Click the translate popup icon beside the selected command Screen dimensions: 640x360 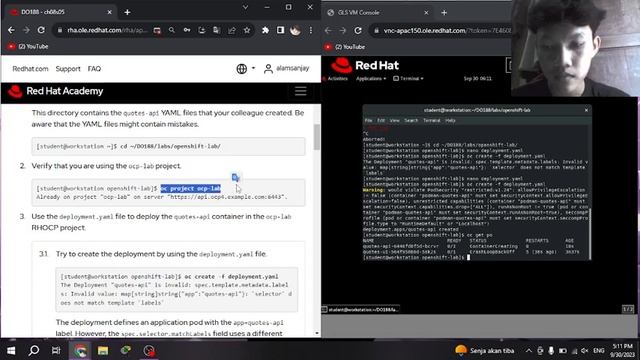tap(236, 177)
